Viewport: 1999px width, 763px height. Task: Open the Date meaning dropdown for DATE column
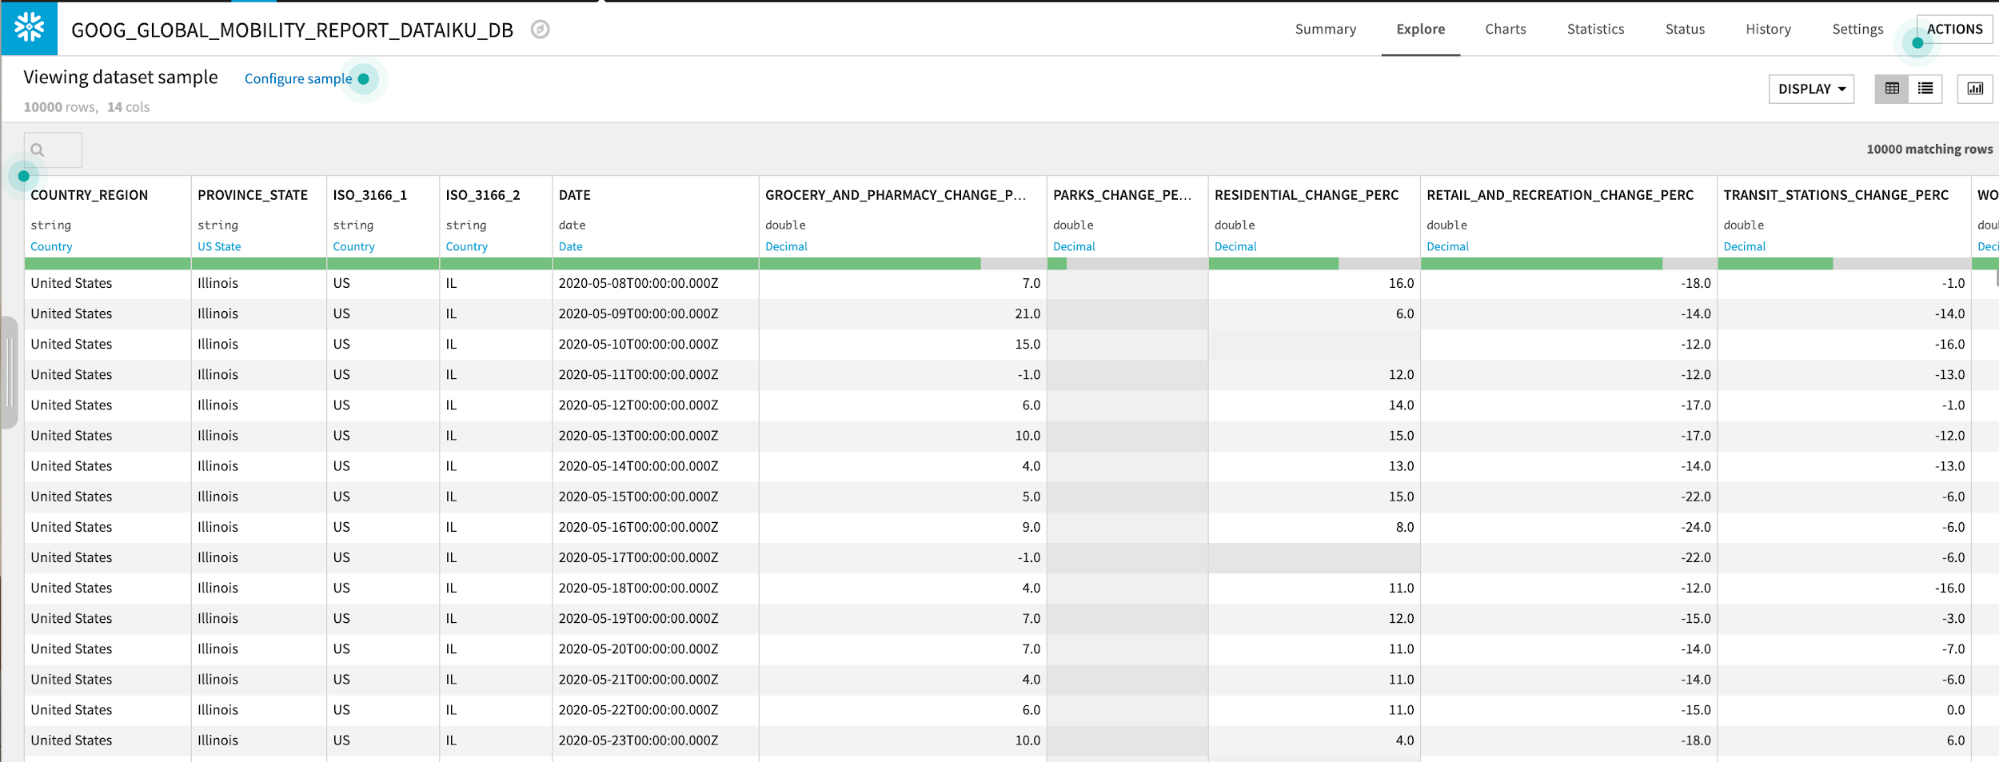570,247
